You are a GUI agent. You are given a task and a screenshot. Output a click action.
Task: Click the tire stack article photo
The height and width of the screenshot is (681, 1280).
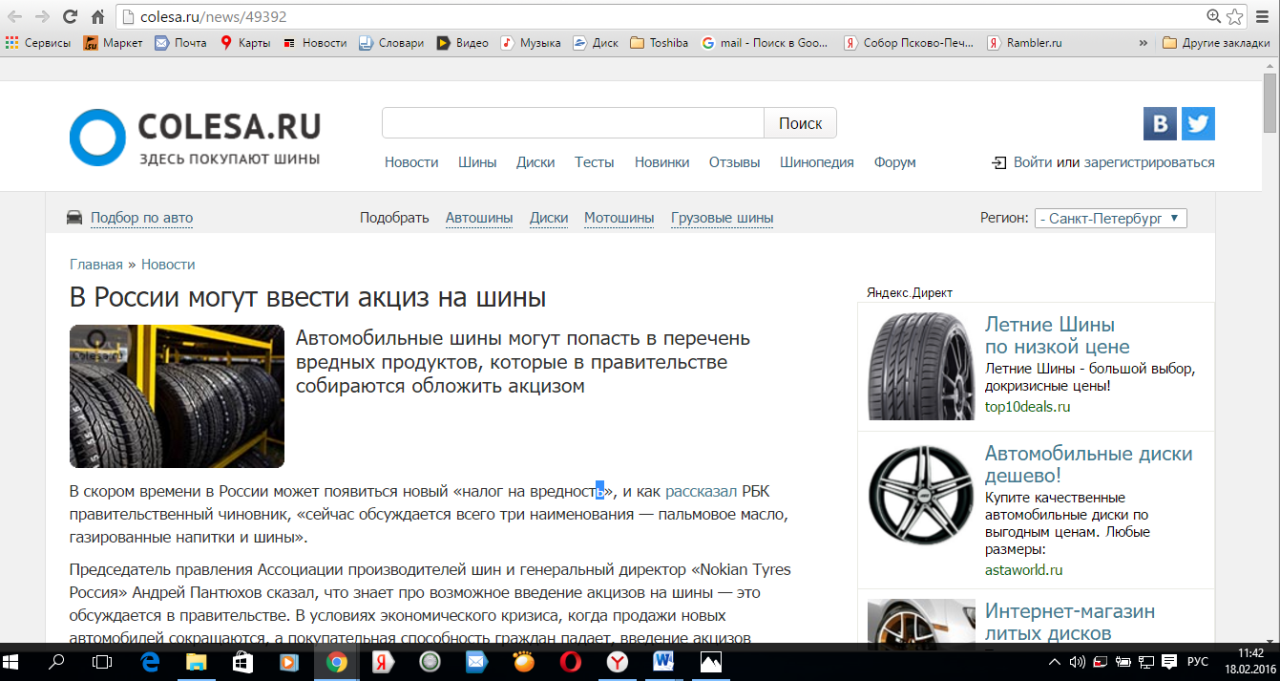tap(177, 396)
